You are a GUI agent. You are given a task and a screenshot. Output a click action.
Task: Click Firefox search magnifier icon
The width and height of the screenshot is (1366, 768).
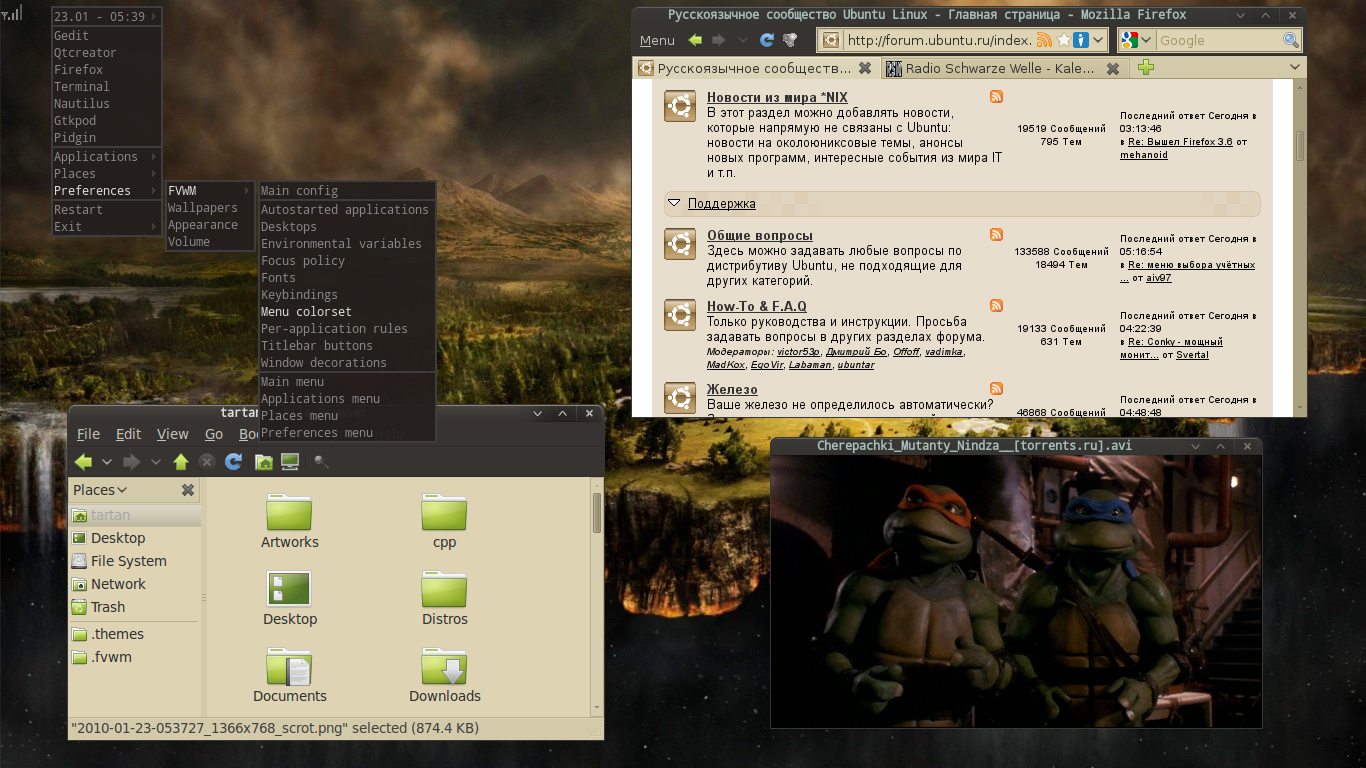pyautogui.click(x=1291, y=40)
